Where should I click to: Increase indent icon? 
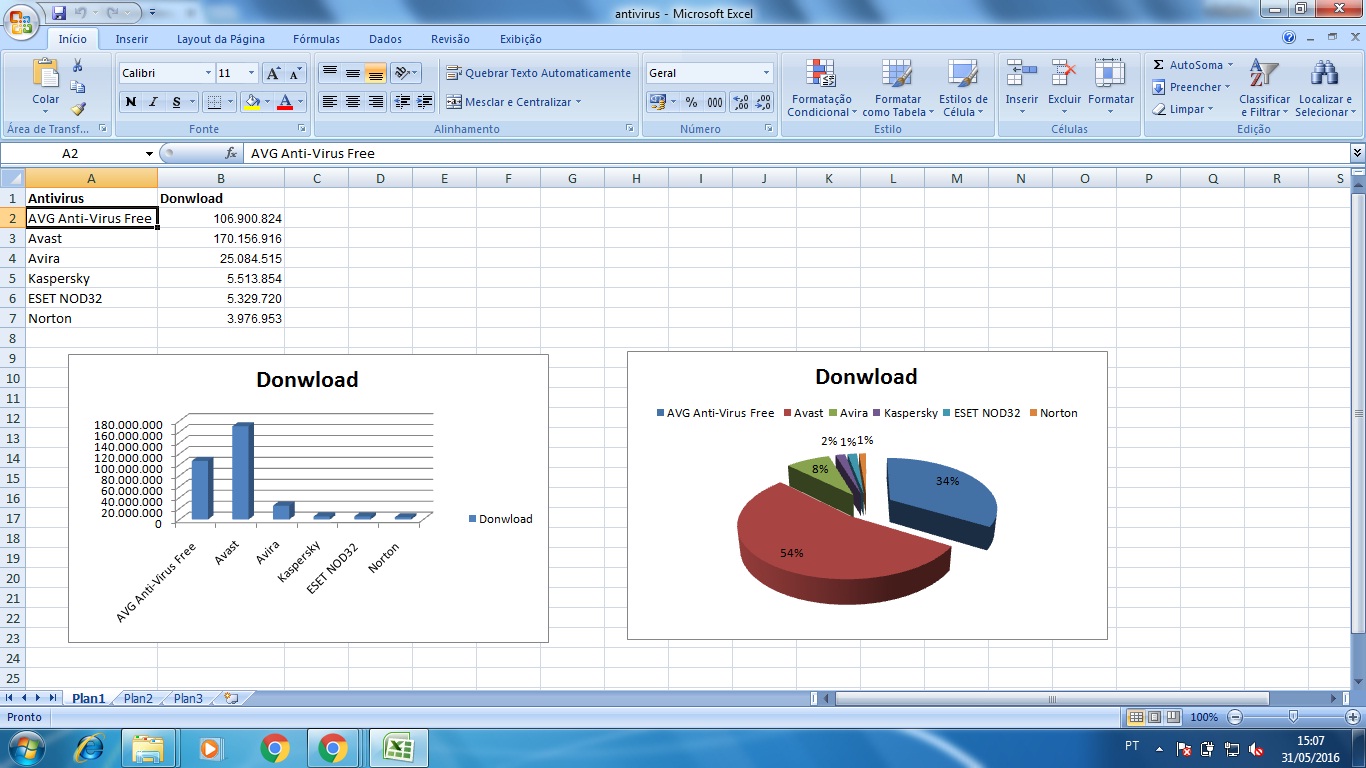[x=425, y=102]
